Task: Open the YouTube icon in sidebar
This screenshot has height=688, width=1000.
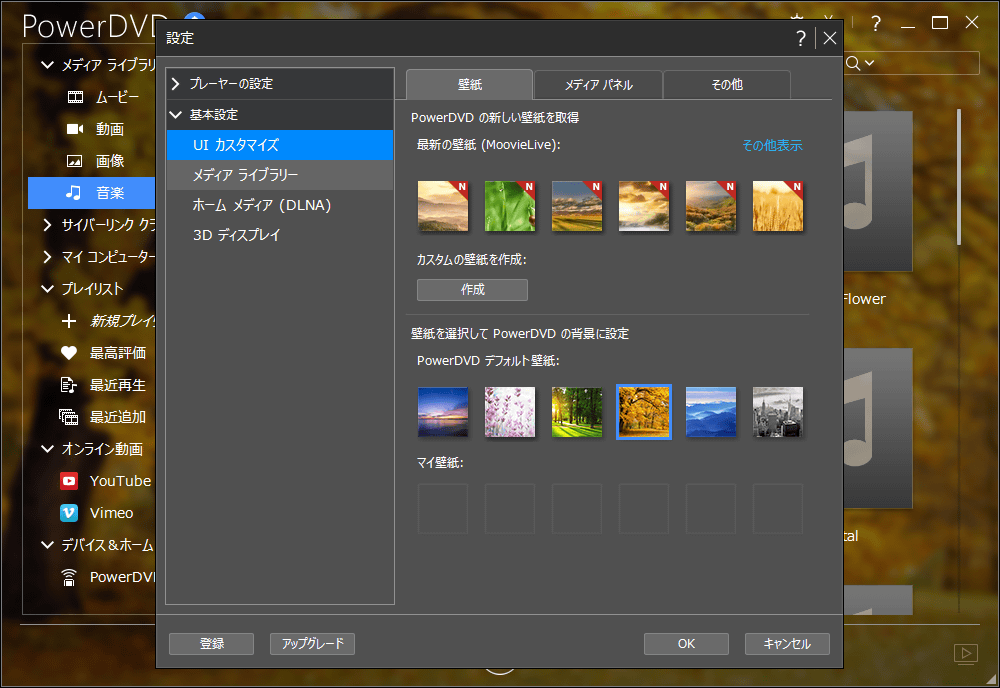Action: pyautogui.click(x=69, y=481)
